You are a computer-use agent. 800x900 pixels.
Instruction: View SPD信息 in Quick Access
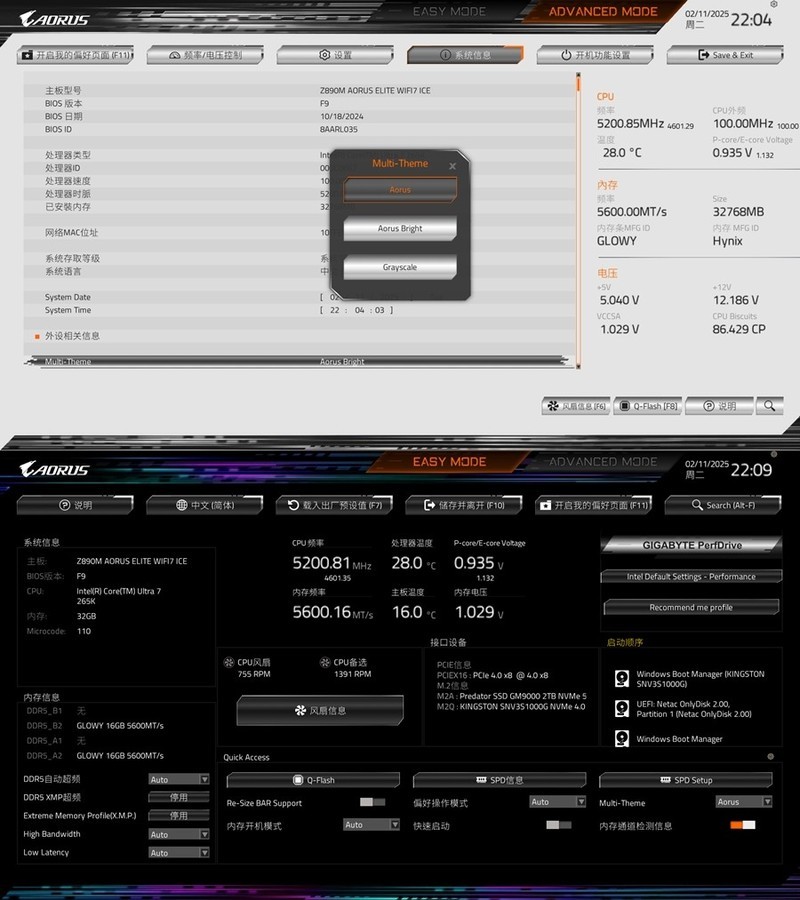(x=500, y=779)
